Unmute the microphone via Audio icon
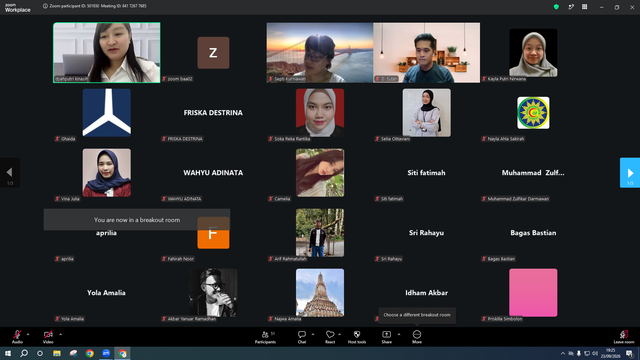 tap(17, 336)
